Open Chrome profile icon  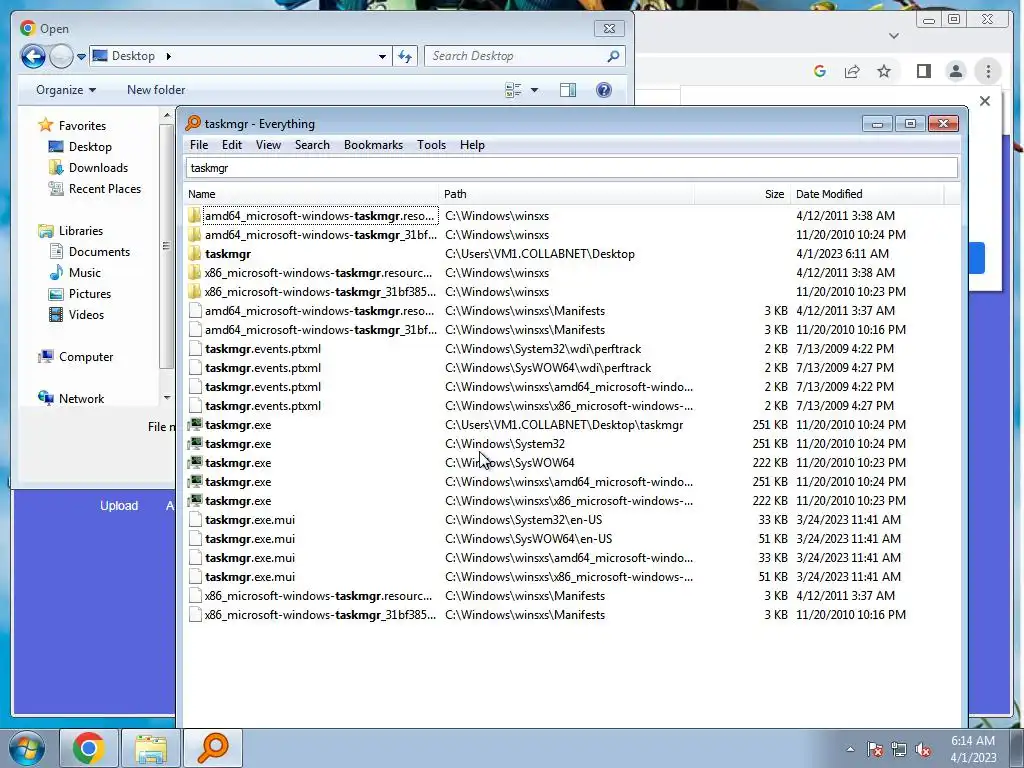[x=955, y=71]
